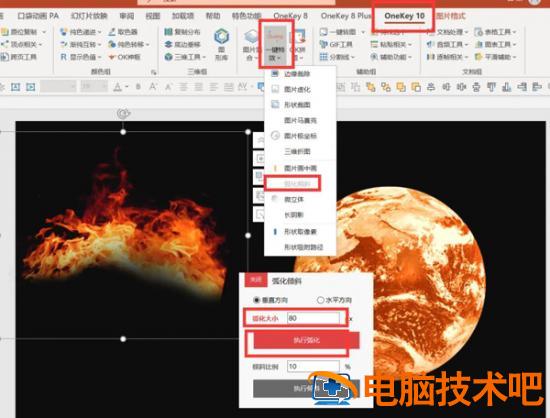Expand the 分割线 dropdown
The image size is (550, 418).
(x=353, y=57)
